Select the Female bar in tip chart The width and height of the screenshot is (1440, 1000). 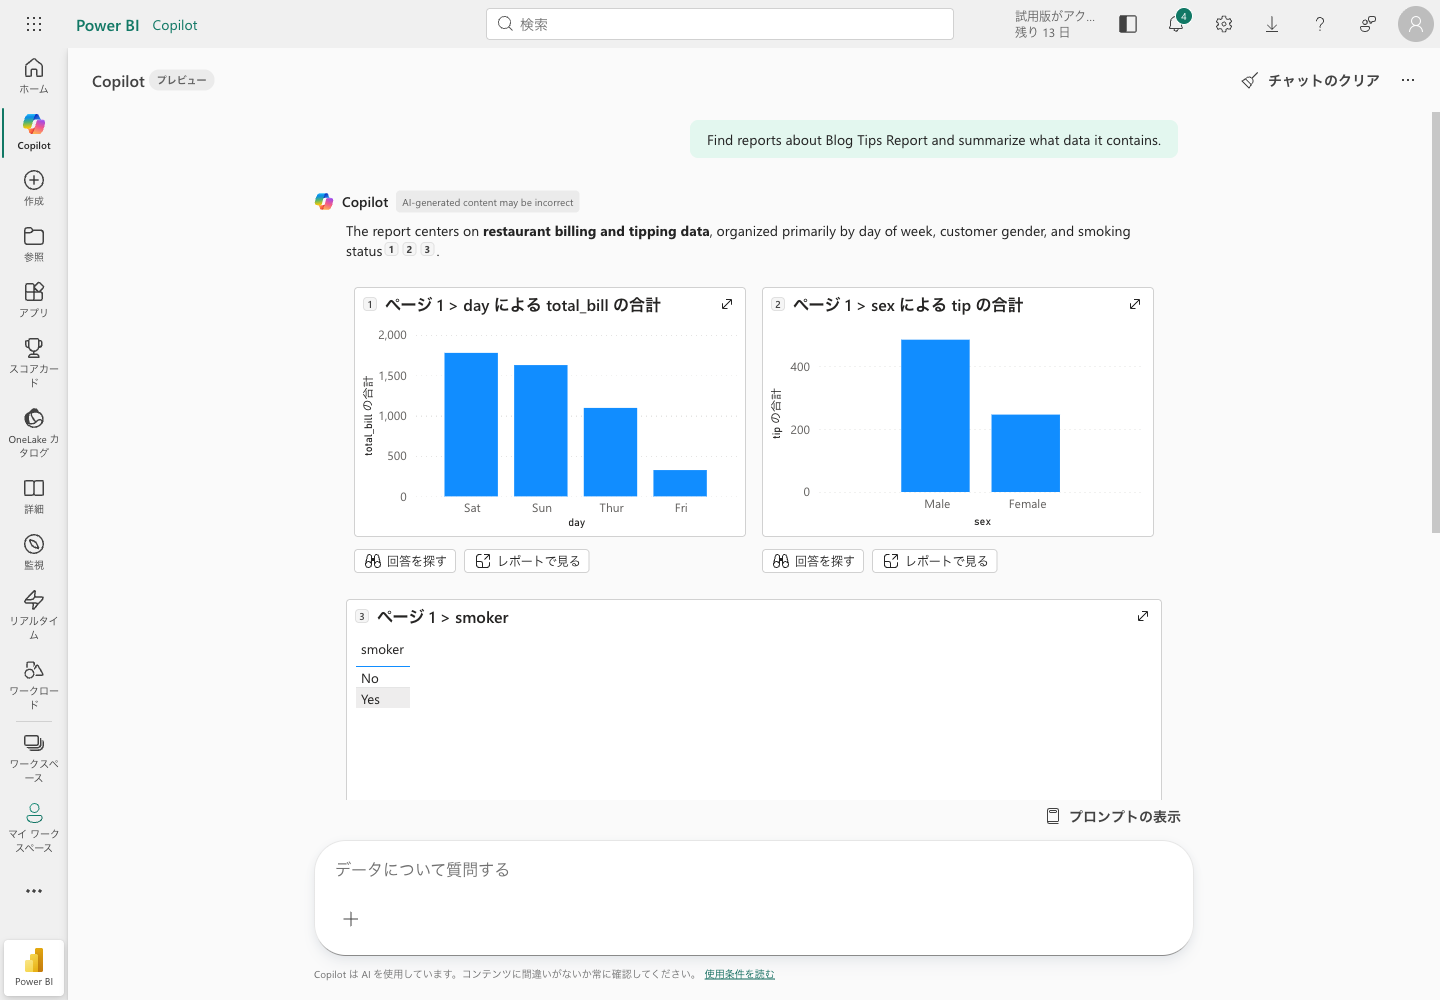(x=1025, y=453)
